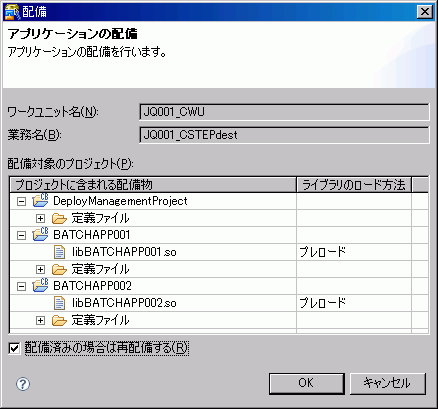Click the BATCHAPP002 project folder icon

40,286
